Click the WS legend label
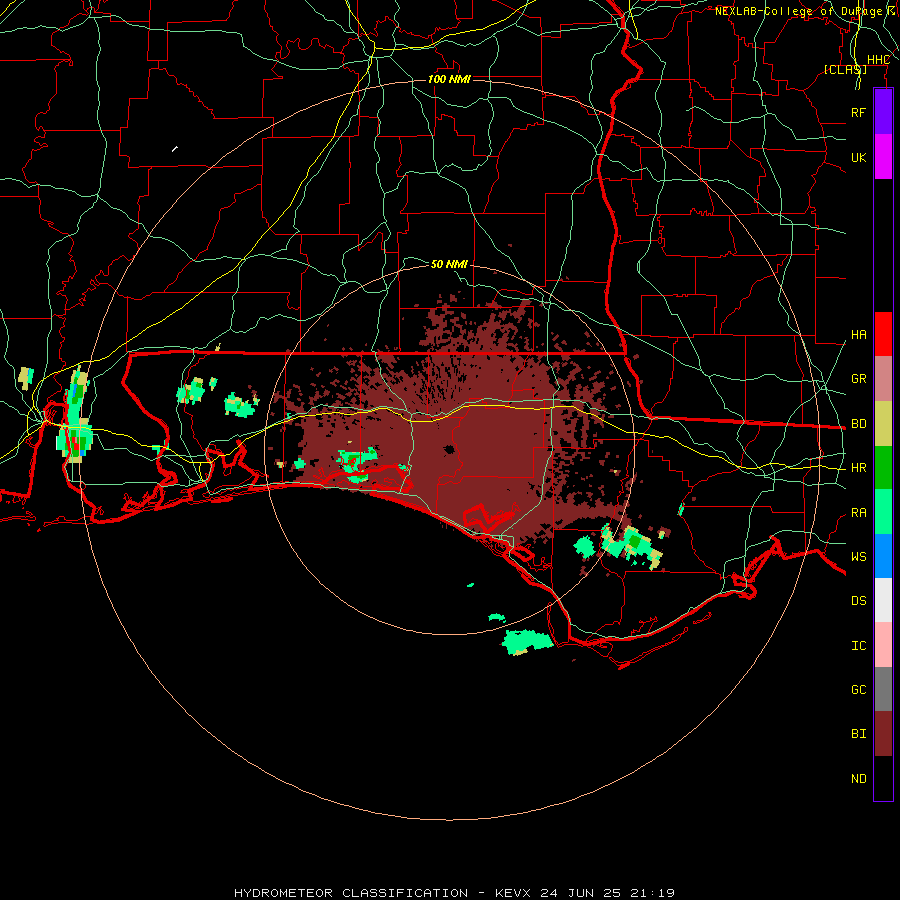This screenshot has width=900, height=900. (x=858, y=556)
